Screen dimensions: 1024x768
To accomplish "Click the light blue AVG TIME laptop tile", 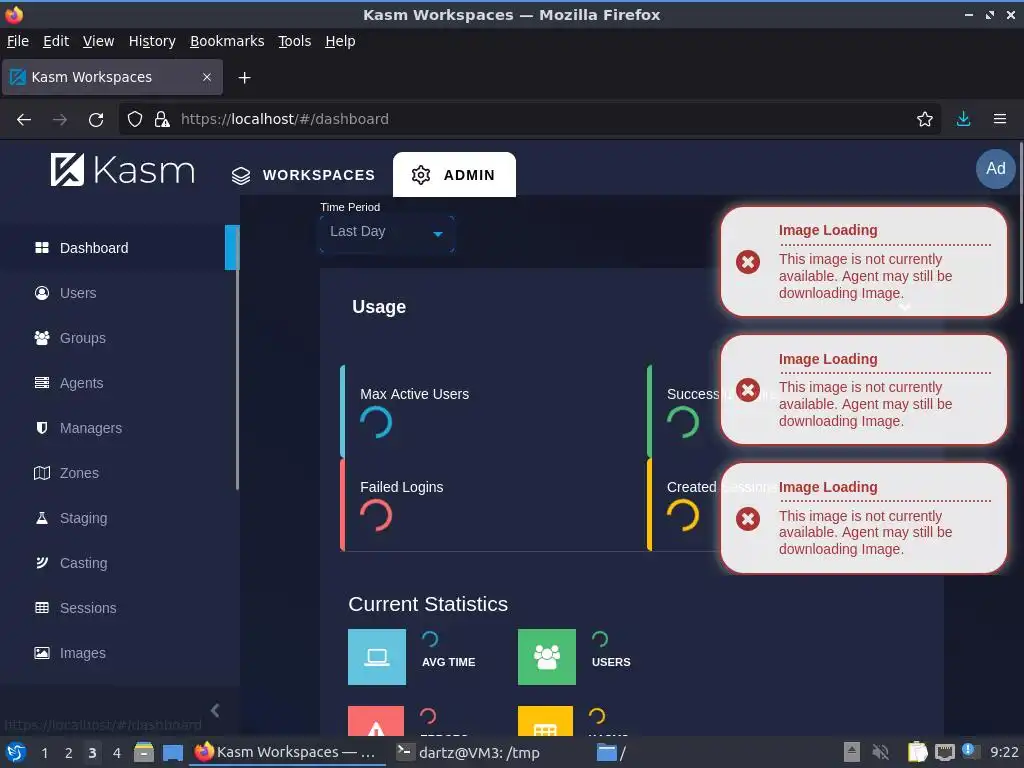I will pyautogui.click(x=377, y=657).
